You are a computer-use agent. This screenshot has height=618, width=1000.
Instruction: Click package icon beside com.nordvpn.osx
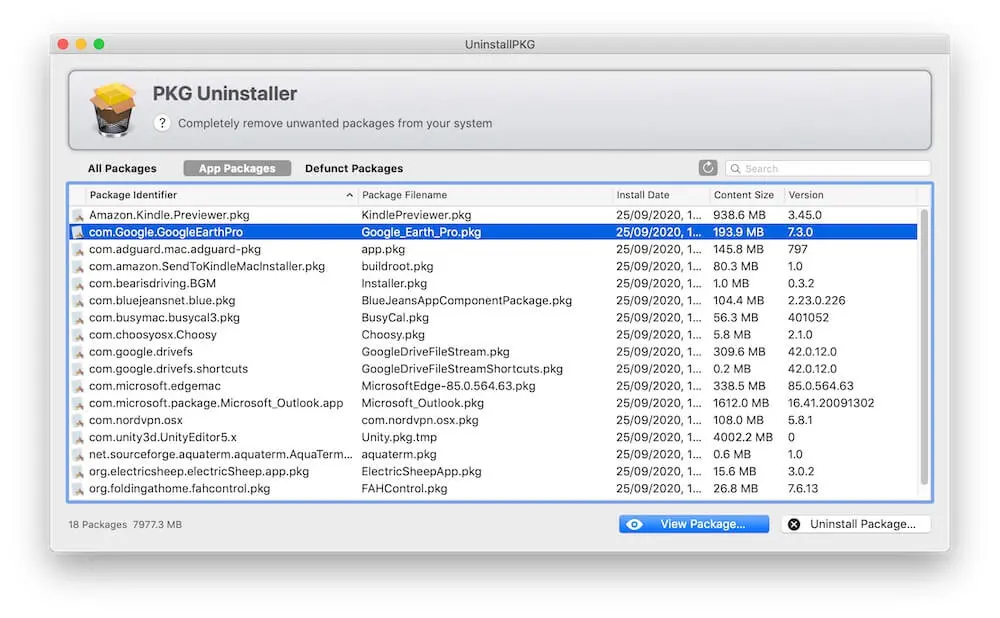pyautogui.click(x=78, y=420)
